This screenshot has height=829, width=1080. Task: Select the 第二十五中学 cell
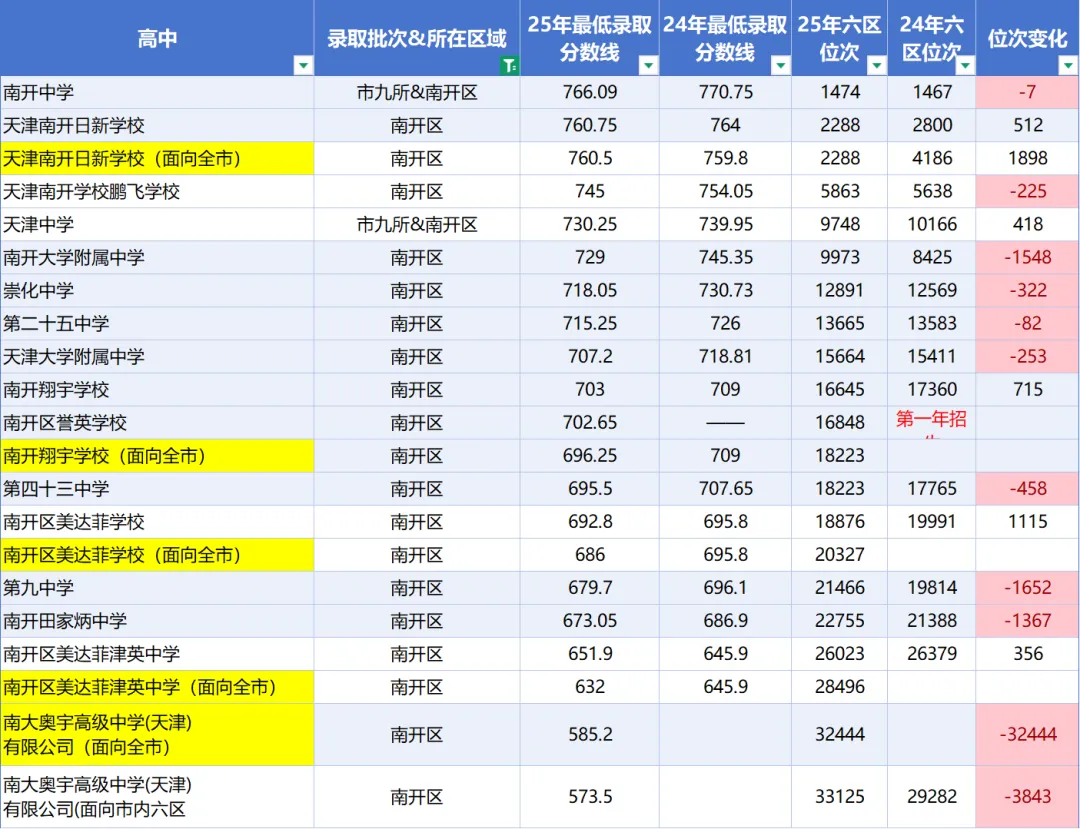[x=157, y=324]
